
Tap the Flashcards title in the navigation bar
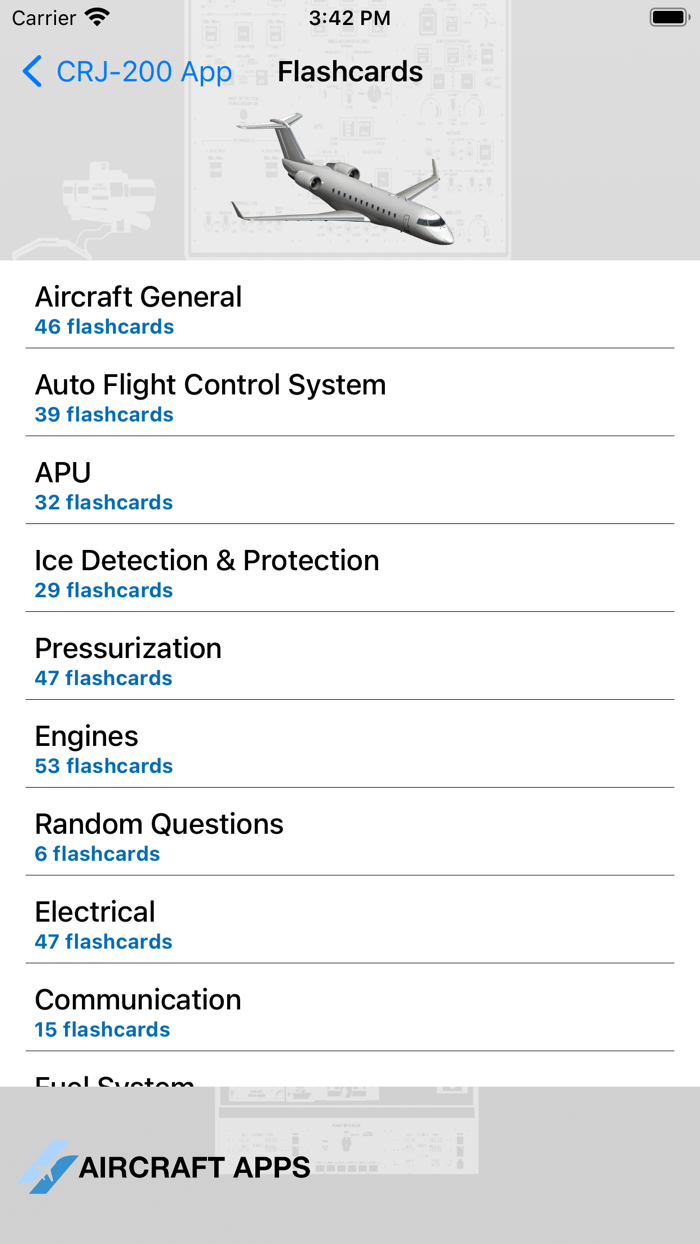coord(349,71)
